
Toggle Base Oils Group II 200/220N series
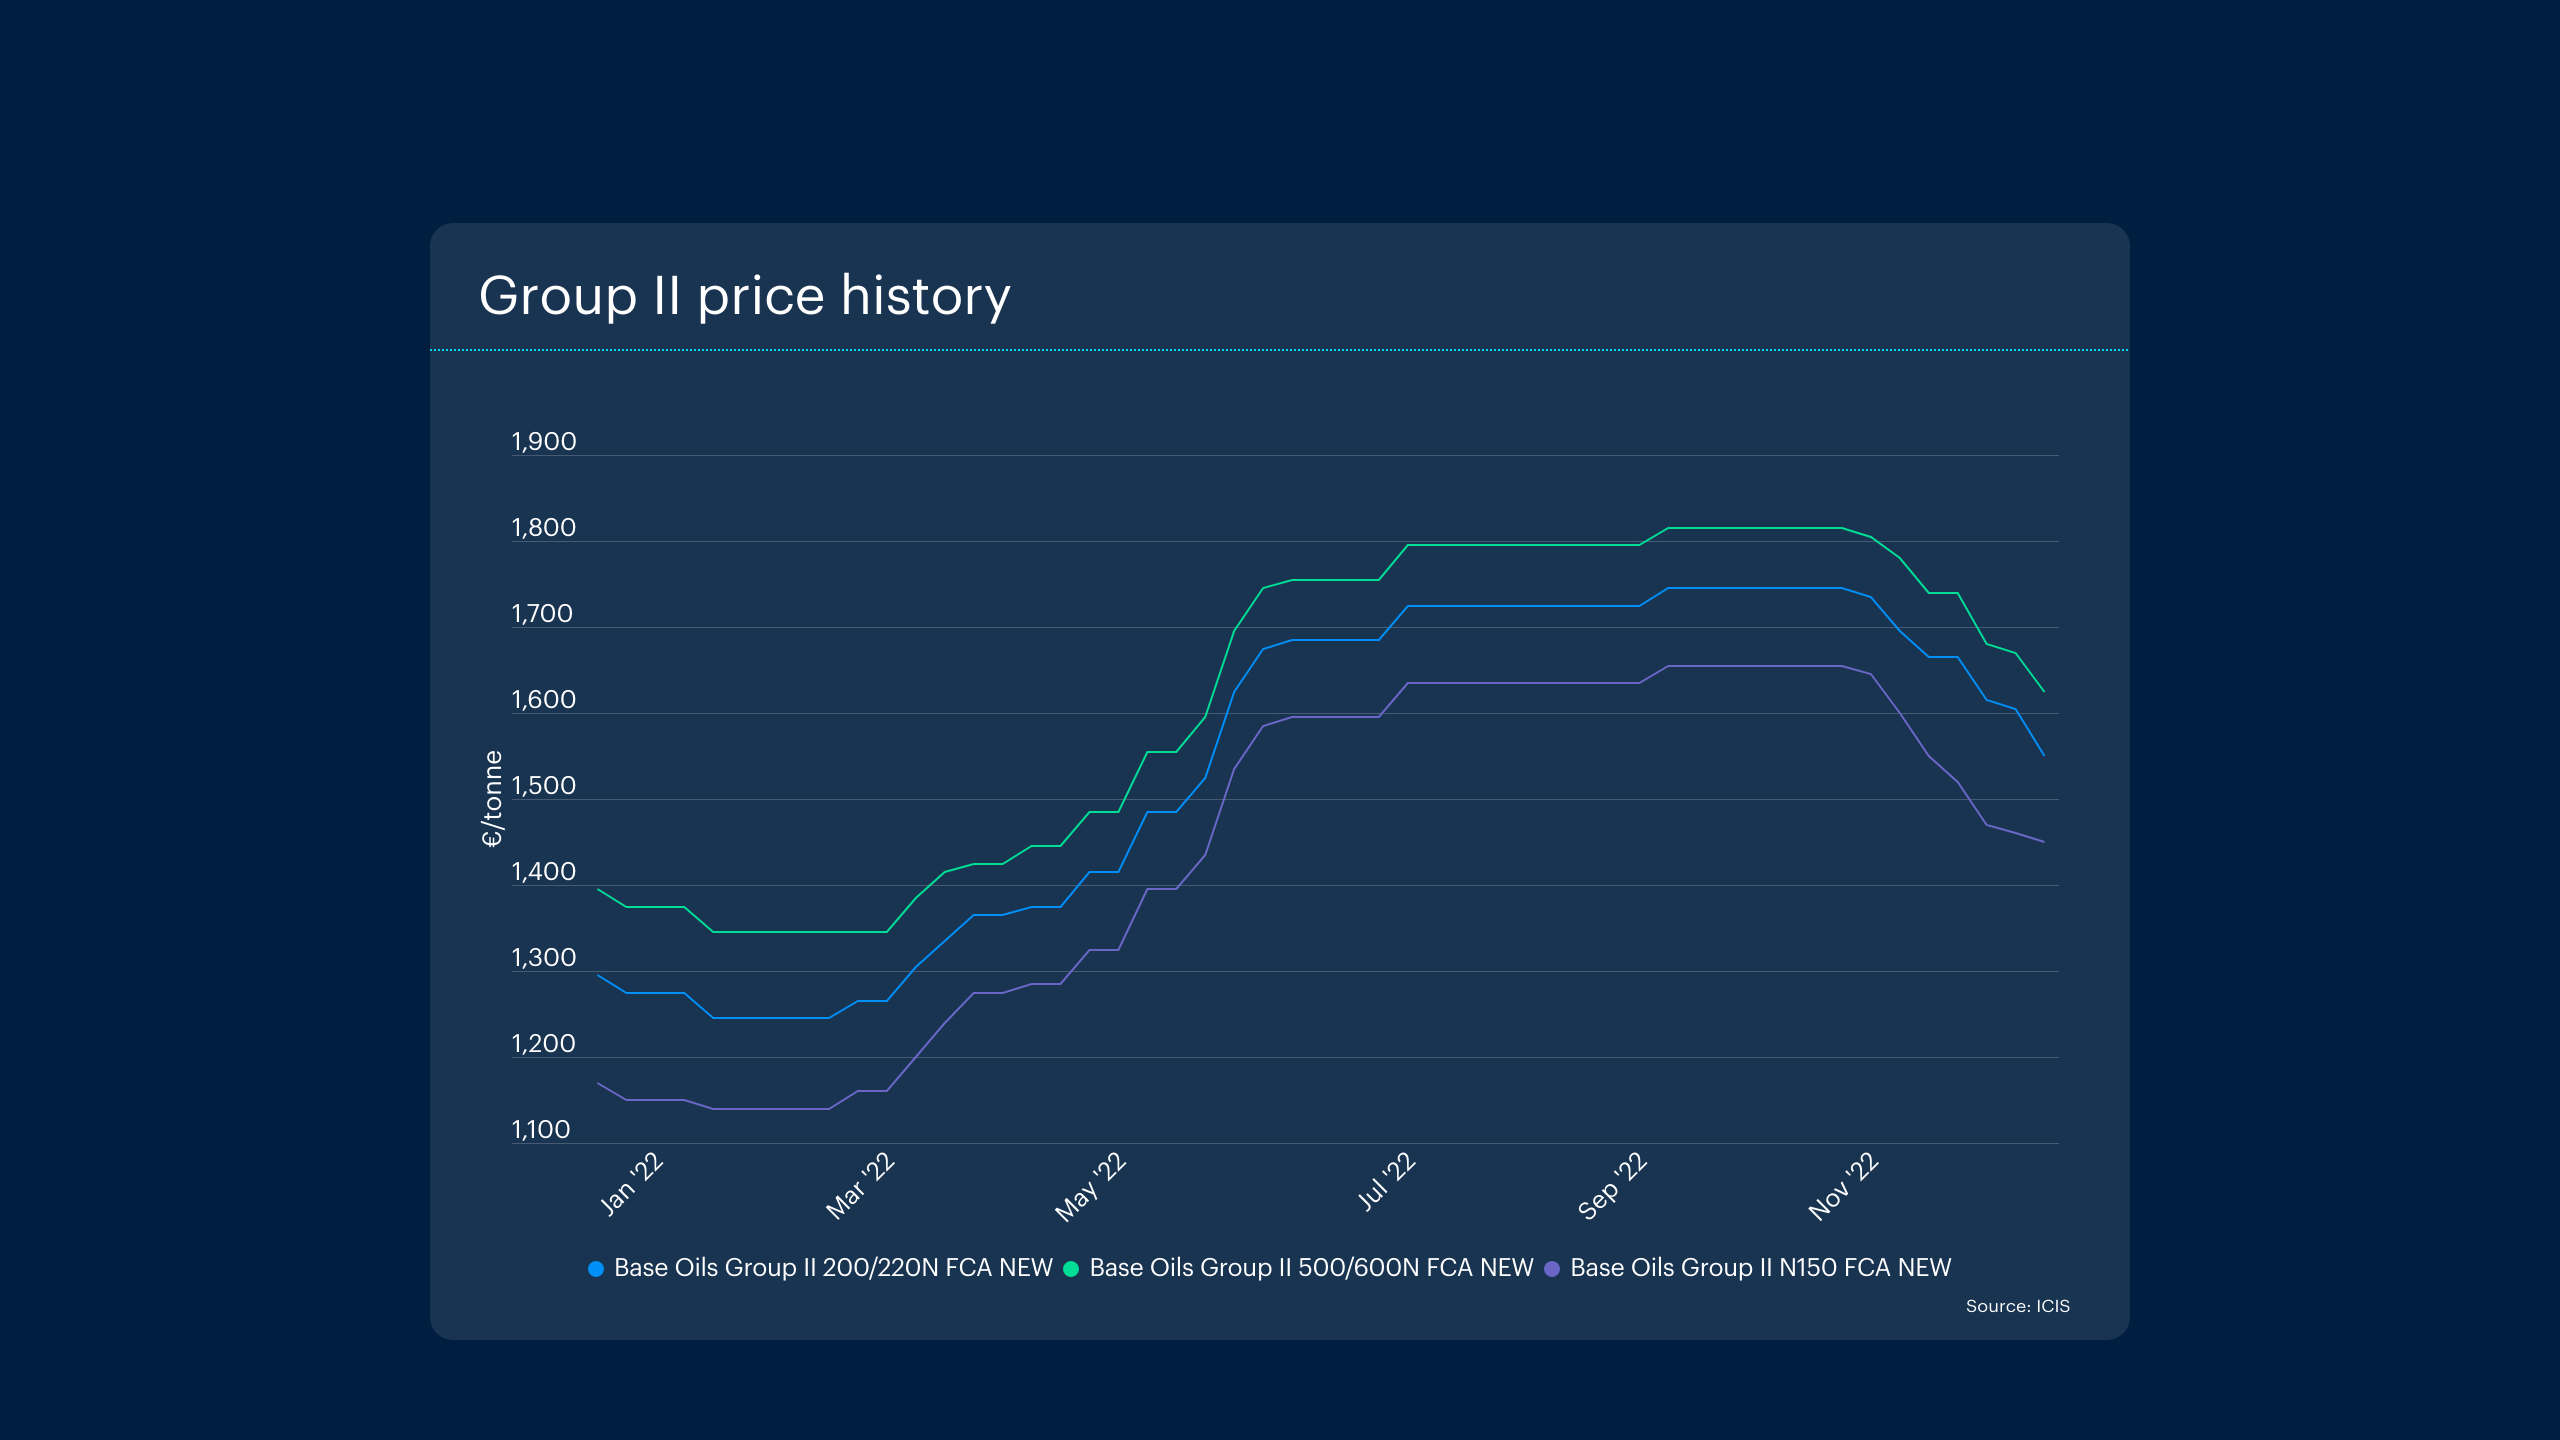833,1268
